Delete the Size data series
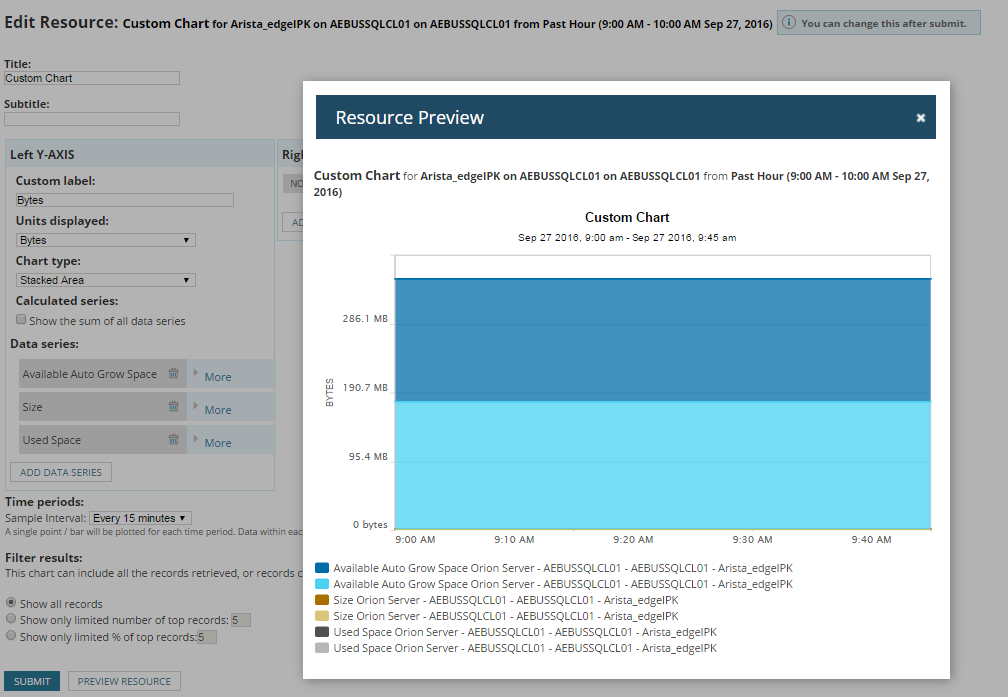Image resolution: width=1008 pixels, height=697 pixels. [x=174, y=406]
